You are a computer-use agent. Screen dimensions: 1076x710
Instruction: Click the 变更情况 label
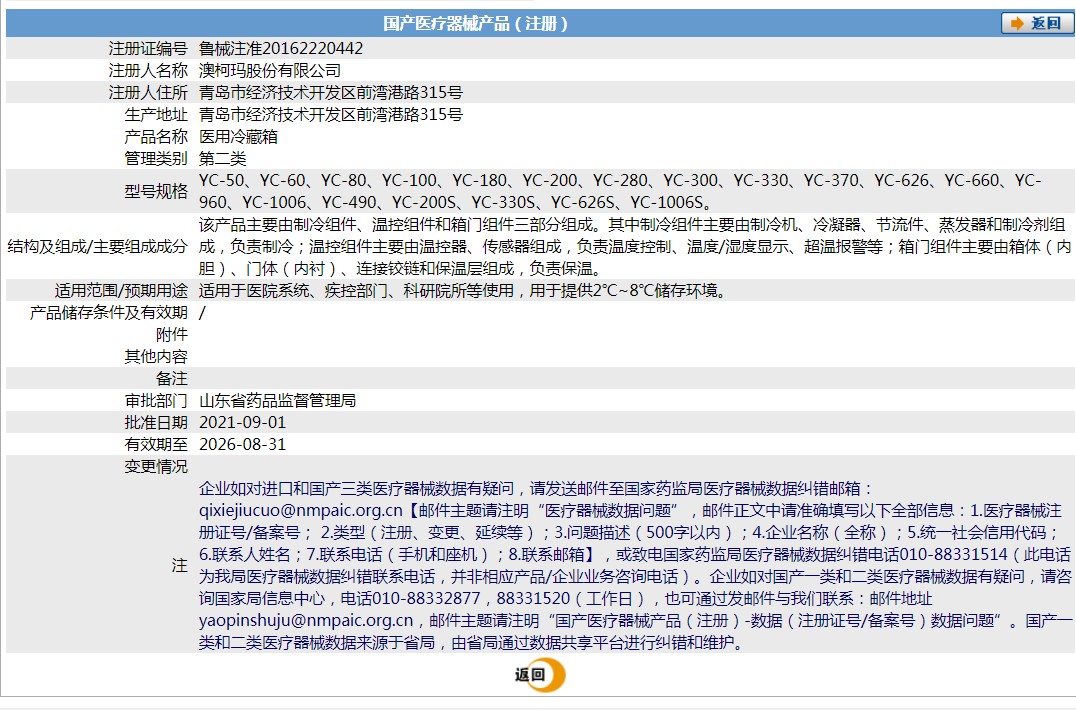click(156, 466)
